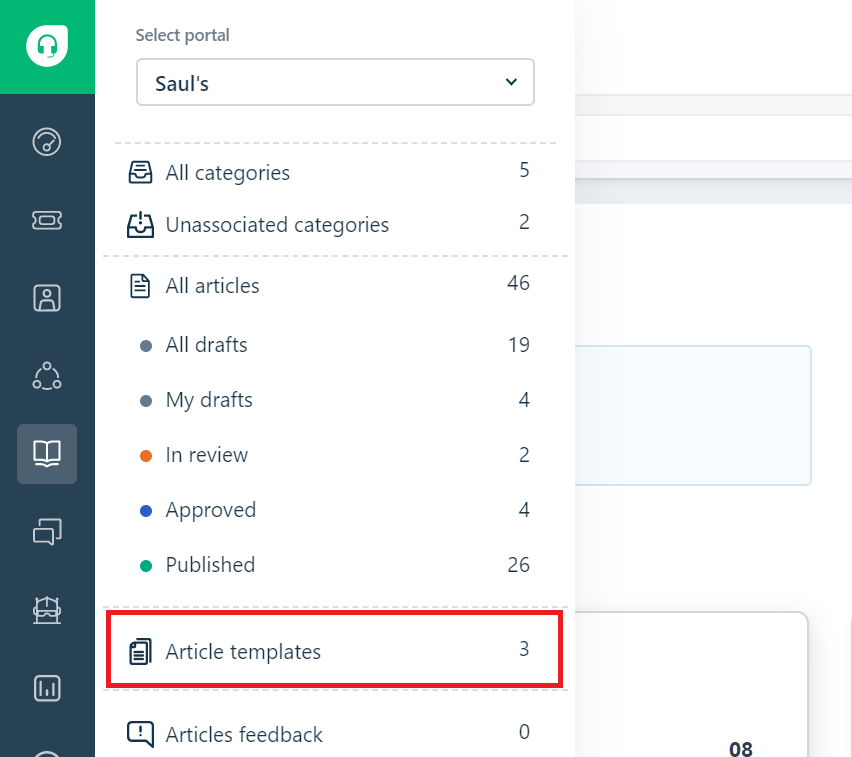Open the Forums chat bubbles icon
This screenshot has height=757, width=852.
(47, 531)
